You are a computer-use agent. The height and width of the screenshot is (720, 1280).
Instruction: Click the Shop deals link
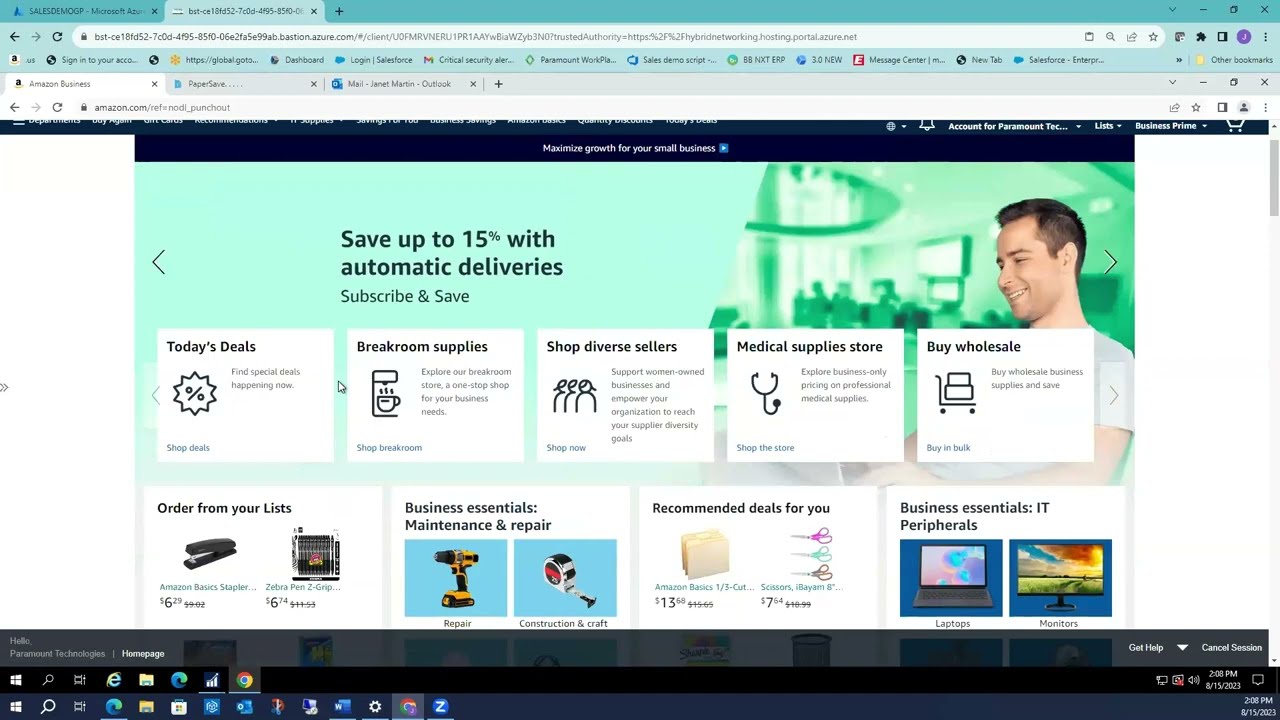pyautogui.click(x=188, y=448)
